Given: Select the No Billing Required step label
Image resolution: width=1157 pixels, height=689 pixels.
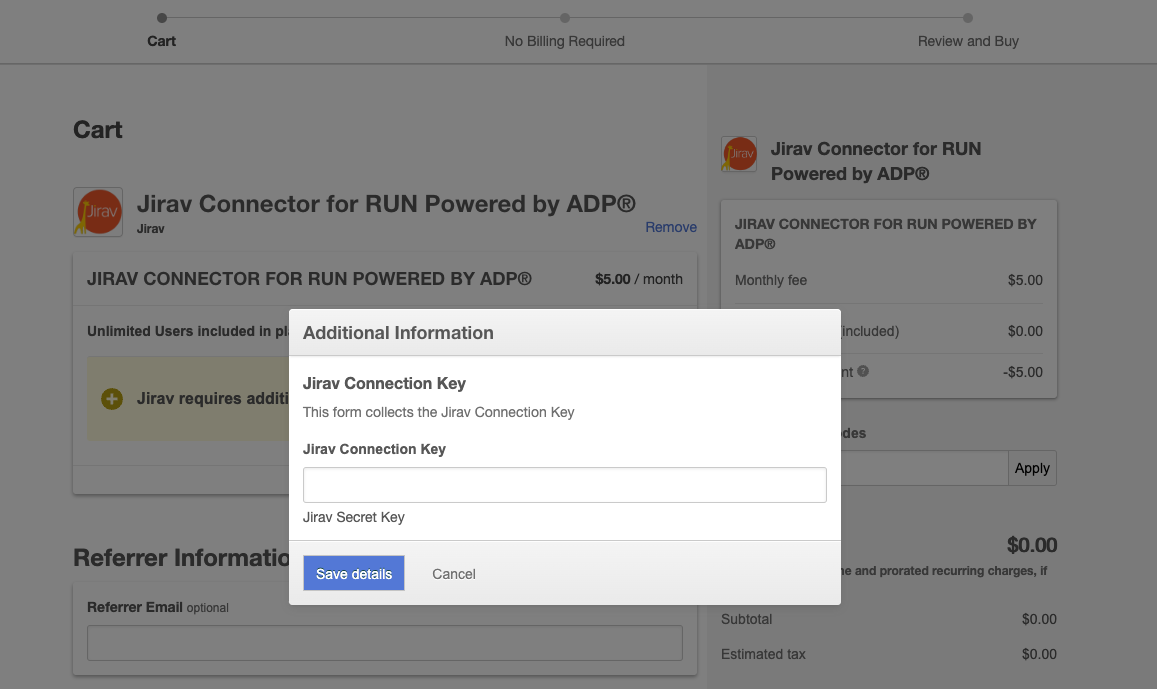Looking at the screenshot, I should coord(564,41).
